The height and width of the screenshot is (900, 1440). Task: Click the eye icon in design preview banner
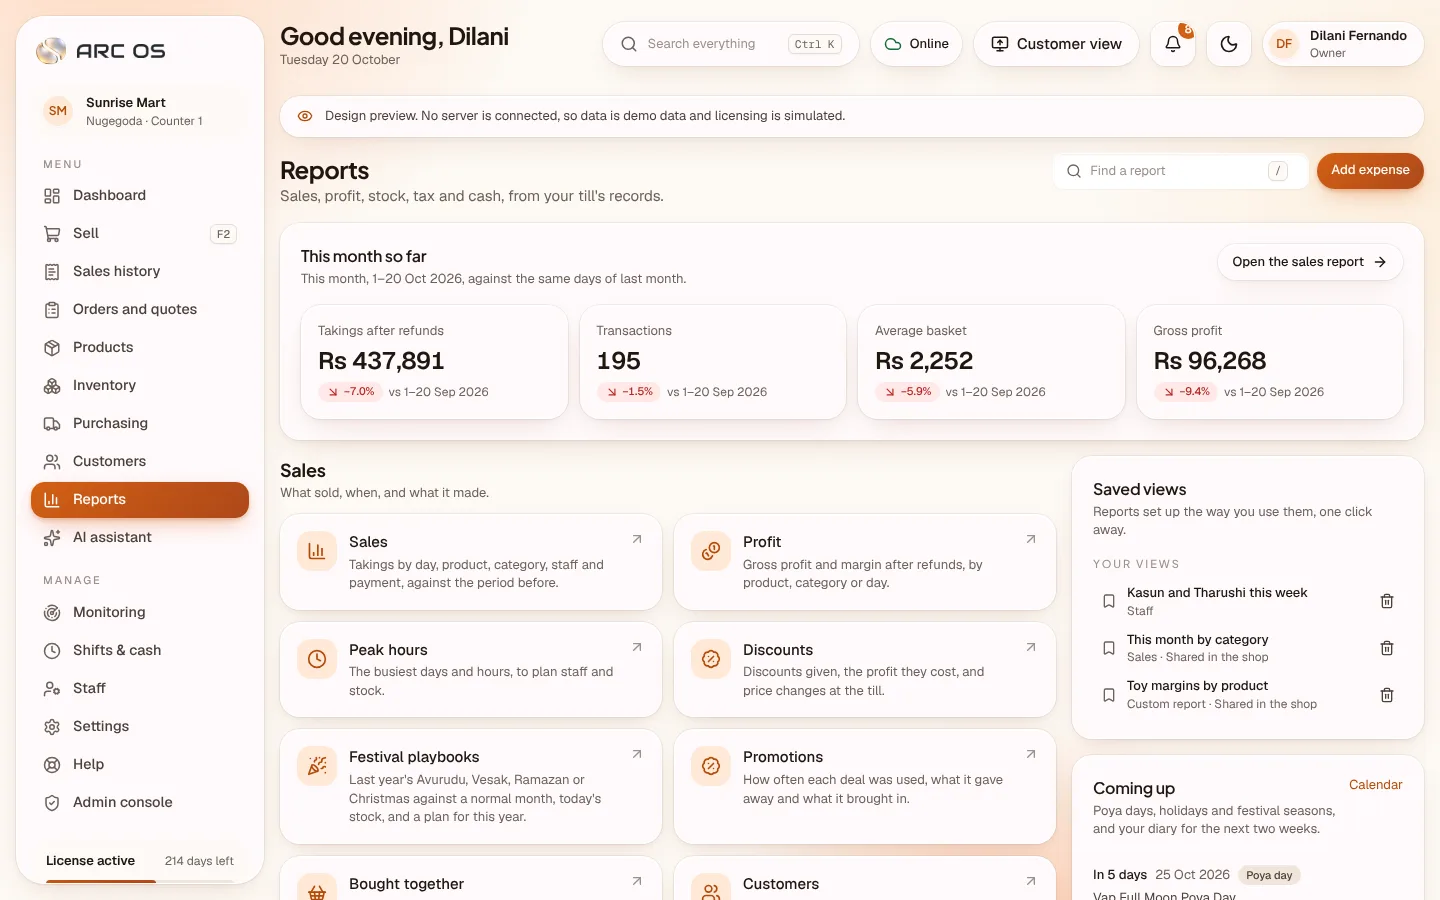coord(305,116)
